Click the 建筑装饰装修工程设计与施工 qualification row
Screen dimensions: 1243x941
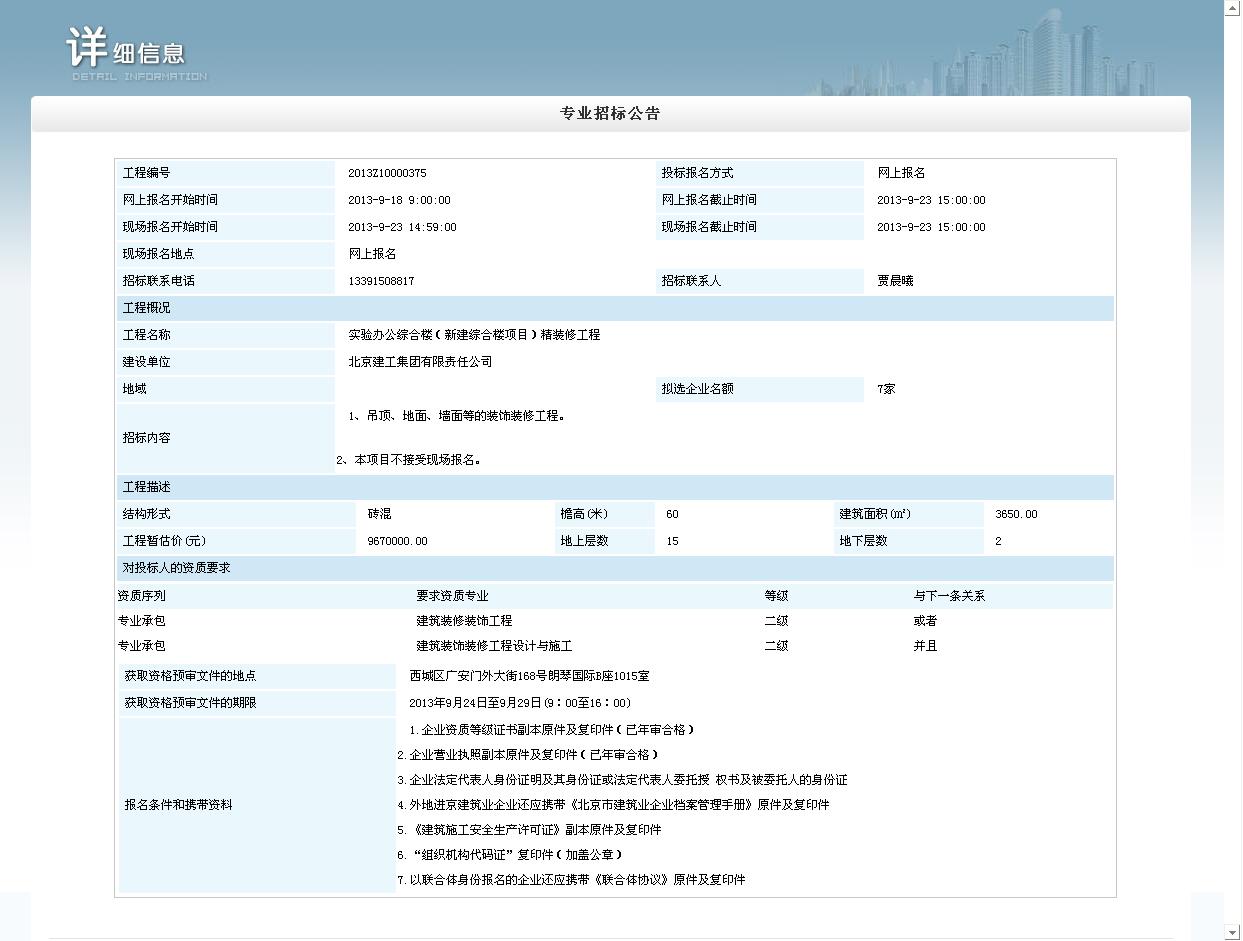494,646
